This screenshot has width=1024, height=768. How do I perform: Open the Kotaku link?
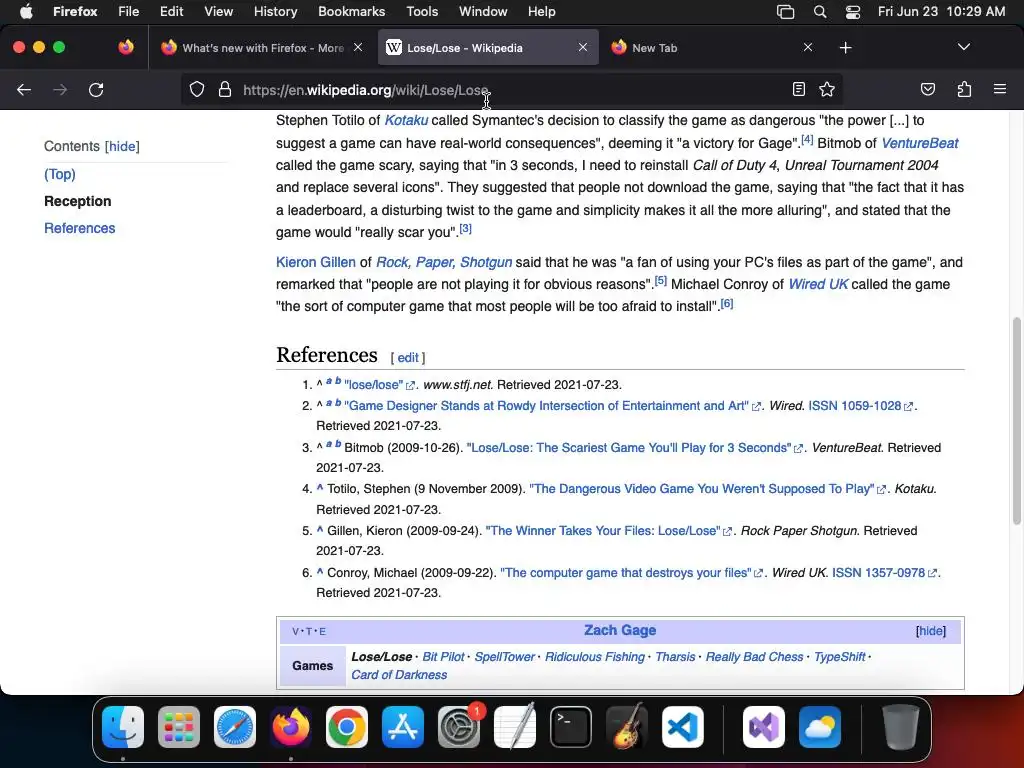406,120
